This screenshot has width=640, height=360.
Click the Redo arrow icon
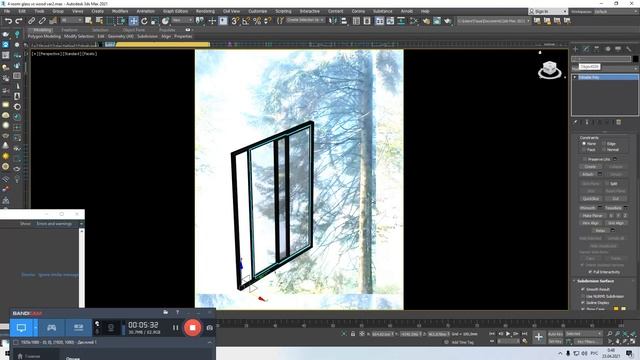point(19,21)
